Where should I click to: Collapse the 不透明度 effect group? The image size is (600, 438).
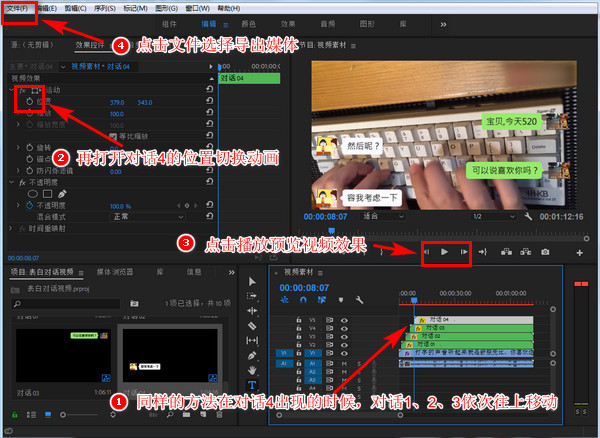11,182
